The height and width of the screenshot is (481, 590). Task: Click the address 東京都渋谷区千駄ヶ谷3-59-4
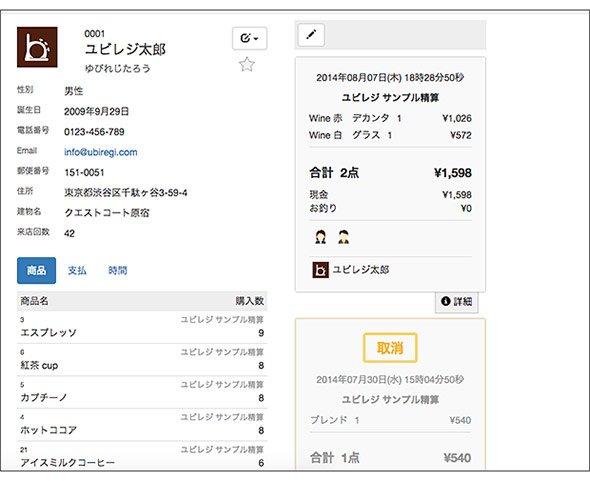(x=126, y=193)
